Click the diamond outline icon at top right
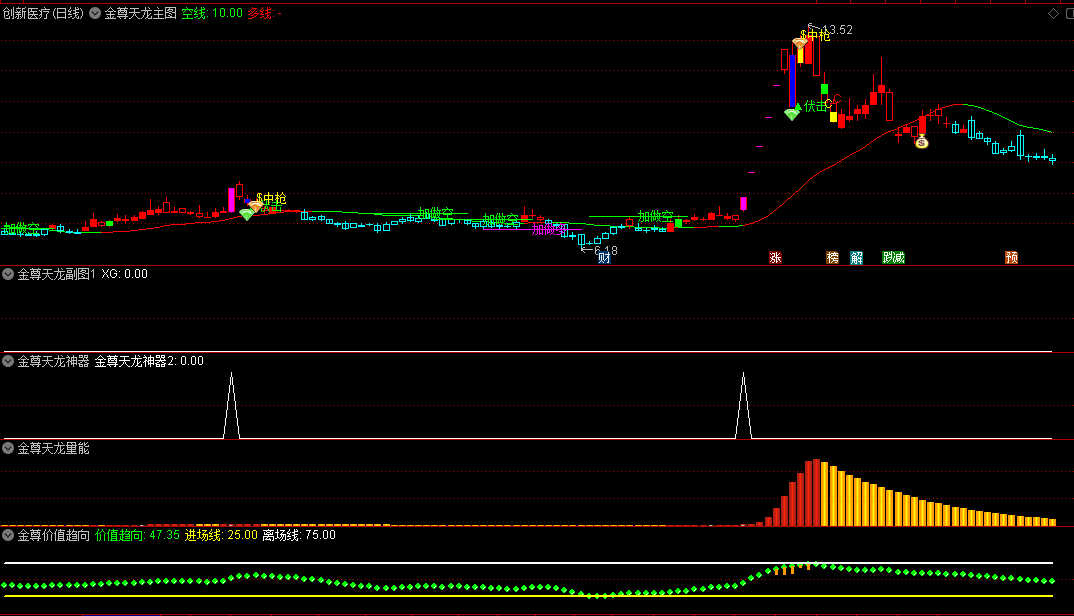This screenshot has height=616, width=1074. (1053, 13)
